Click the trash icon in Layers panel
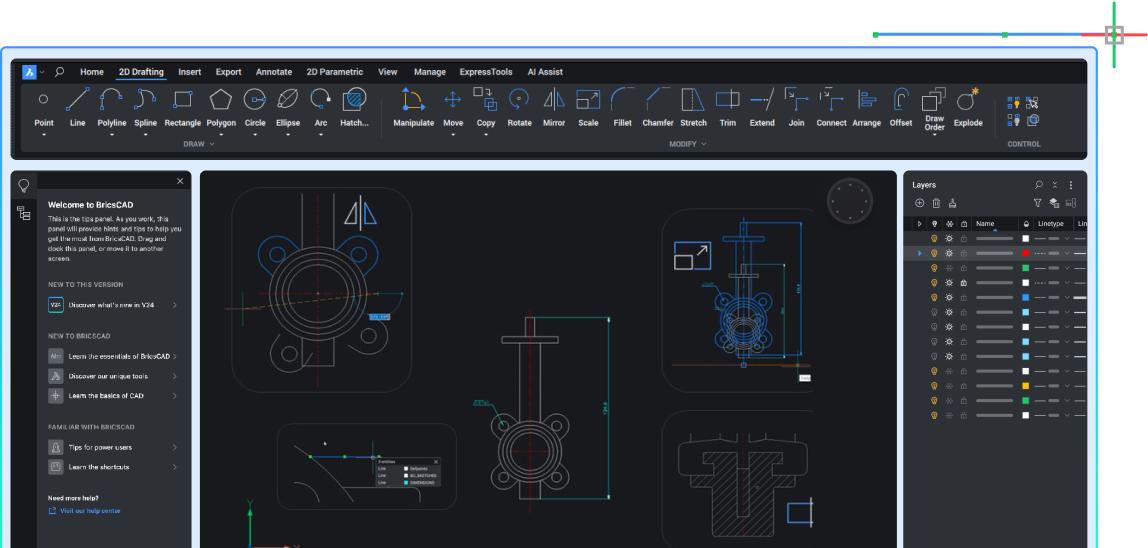The width and height of the screenshot is (1148, 548). 936,203
